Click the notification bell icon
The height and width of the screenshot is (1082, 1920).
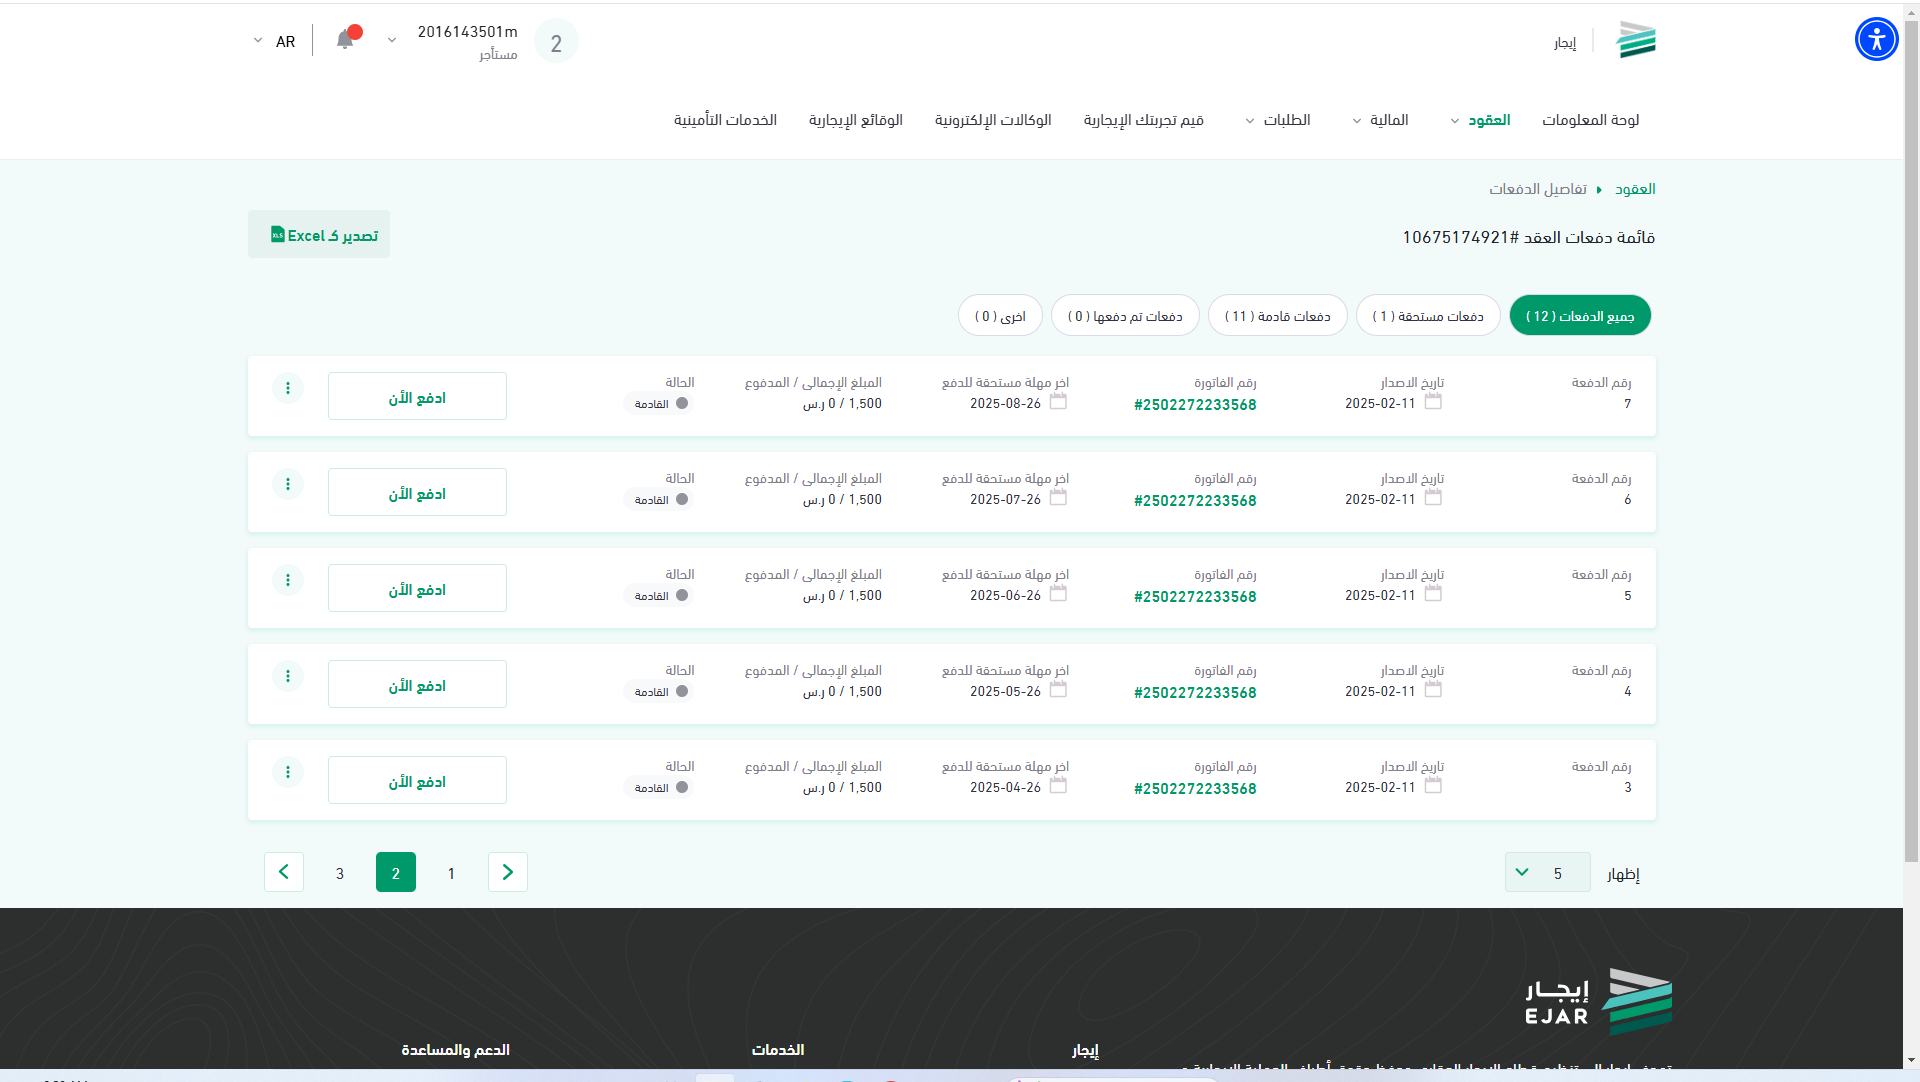[345, 40]
